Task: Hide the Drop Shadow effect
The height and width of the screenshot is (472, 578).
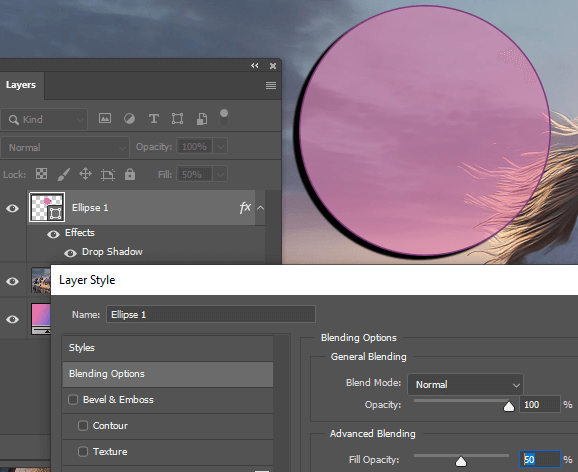Action: click(70, 253)
